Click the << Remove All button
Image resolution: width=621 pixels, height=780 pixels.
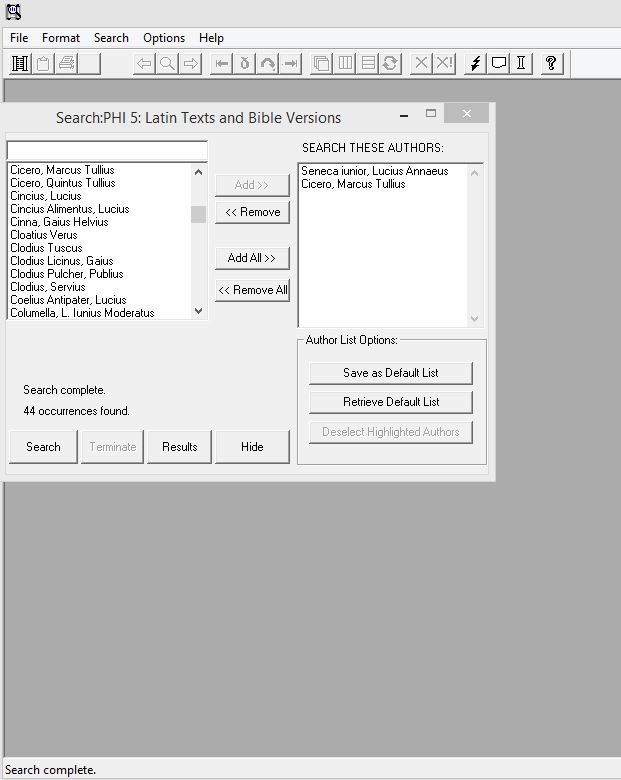(x=252, y=290)
